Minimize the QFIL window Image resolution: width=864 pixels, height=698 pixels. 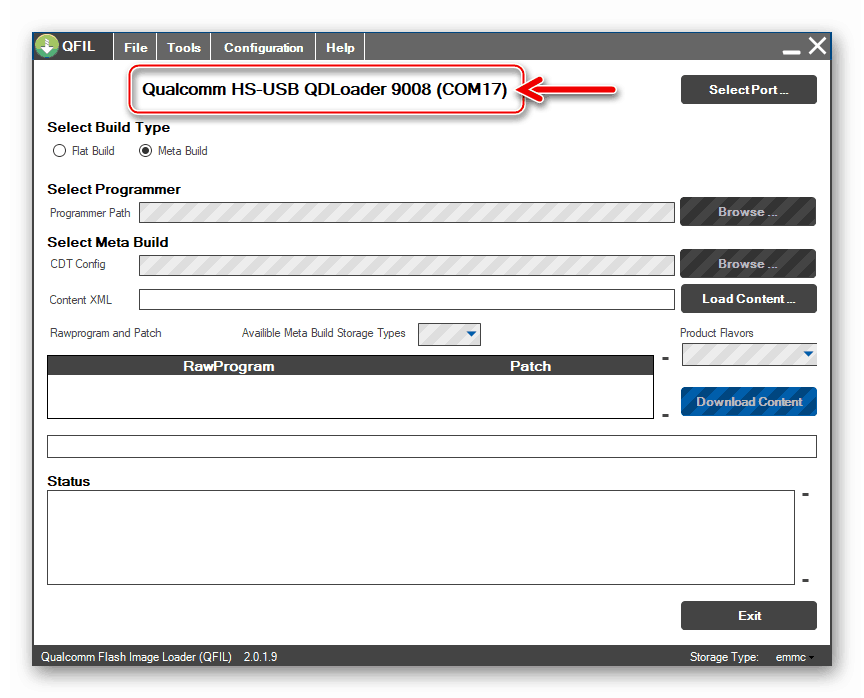(791, 52)
